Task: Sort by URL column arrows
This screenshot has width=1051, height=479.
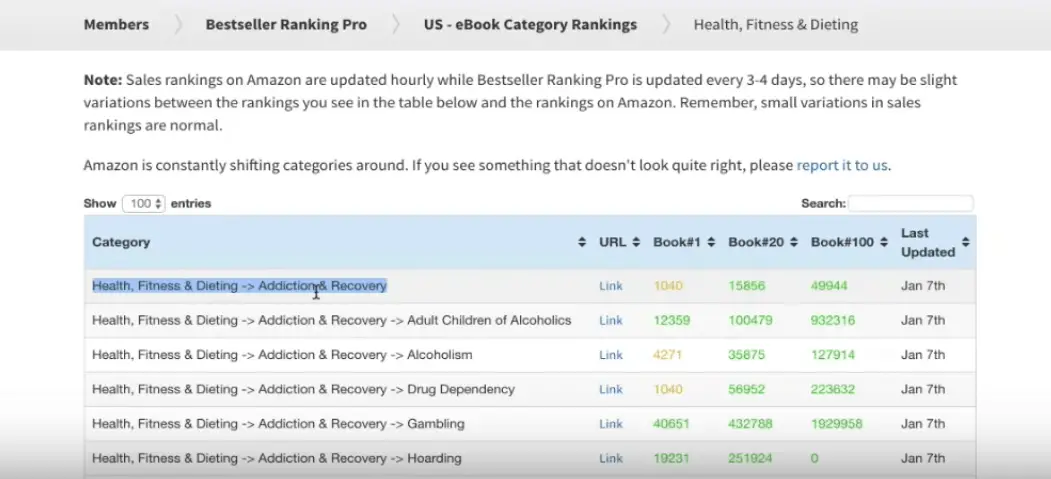Action: pos(636,243)
